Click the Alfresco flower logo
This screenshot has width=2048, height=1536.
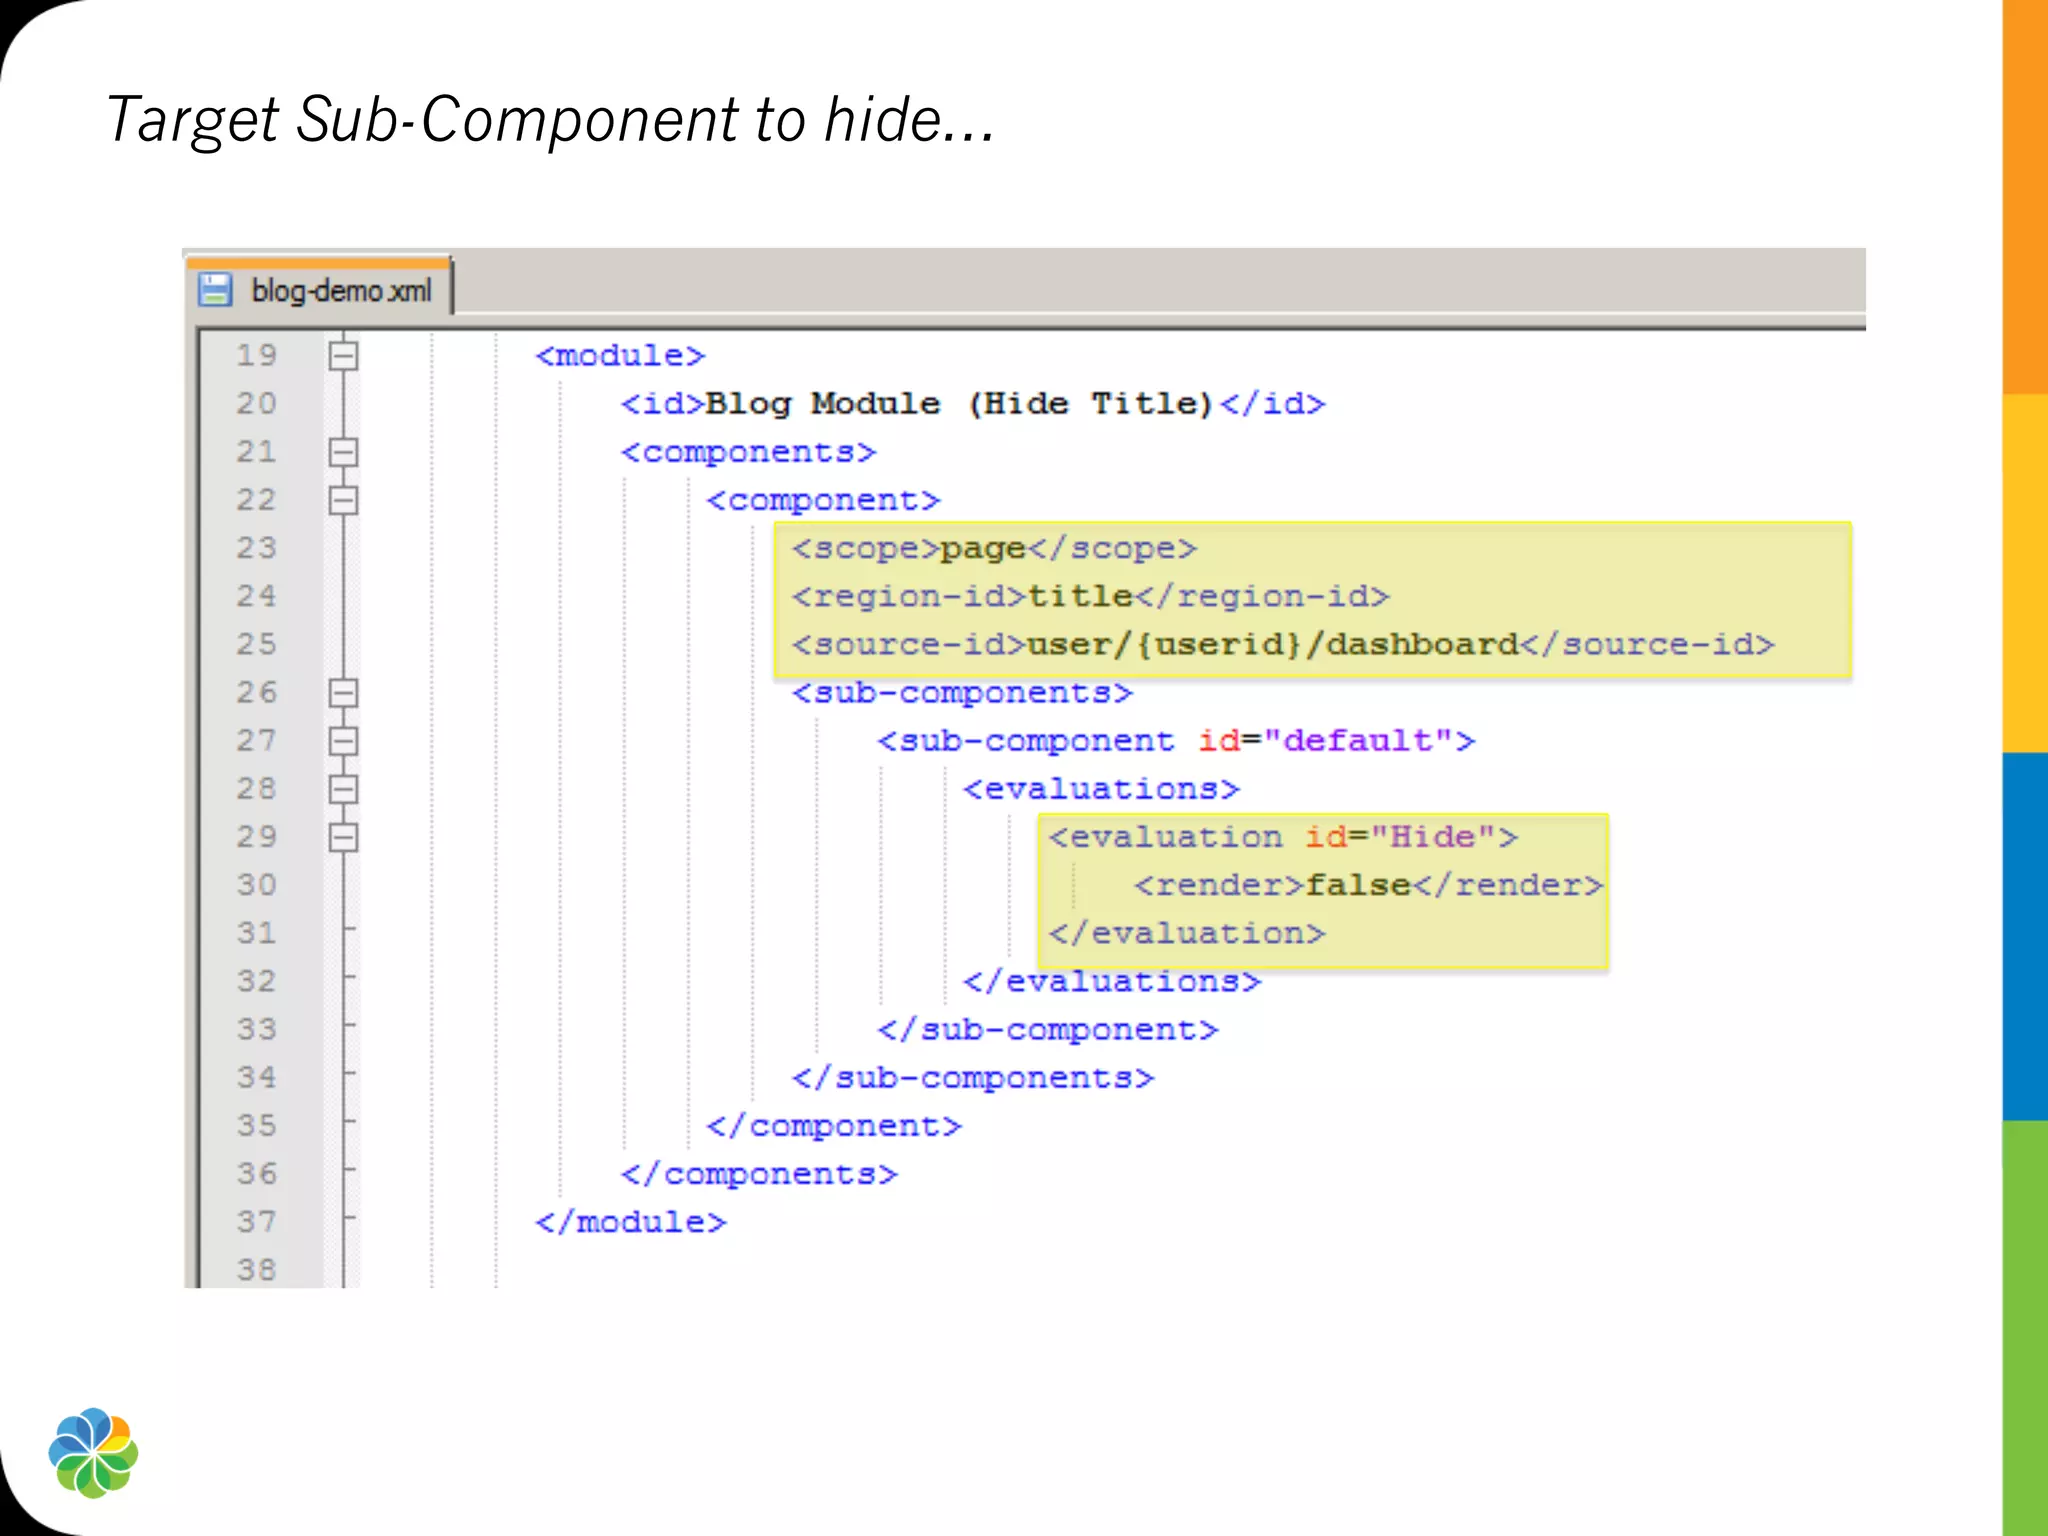(93, 1453)
